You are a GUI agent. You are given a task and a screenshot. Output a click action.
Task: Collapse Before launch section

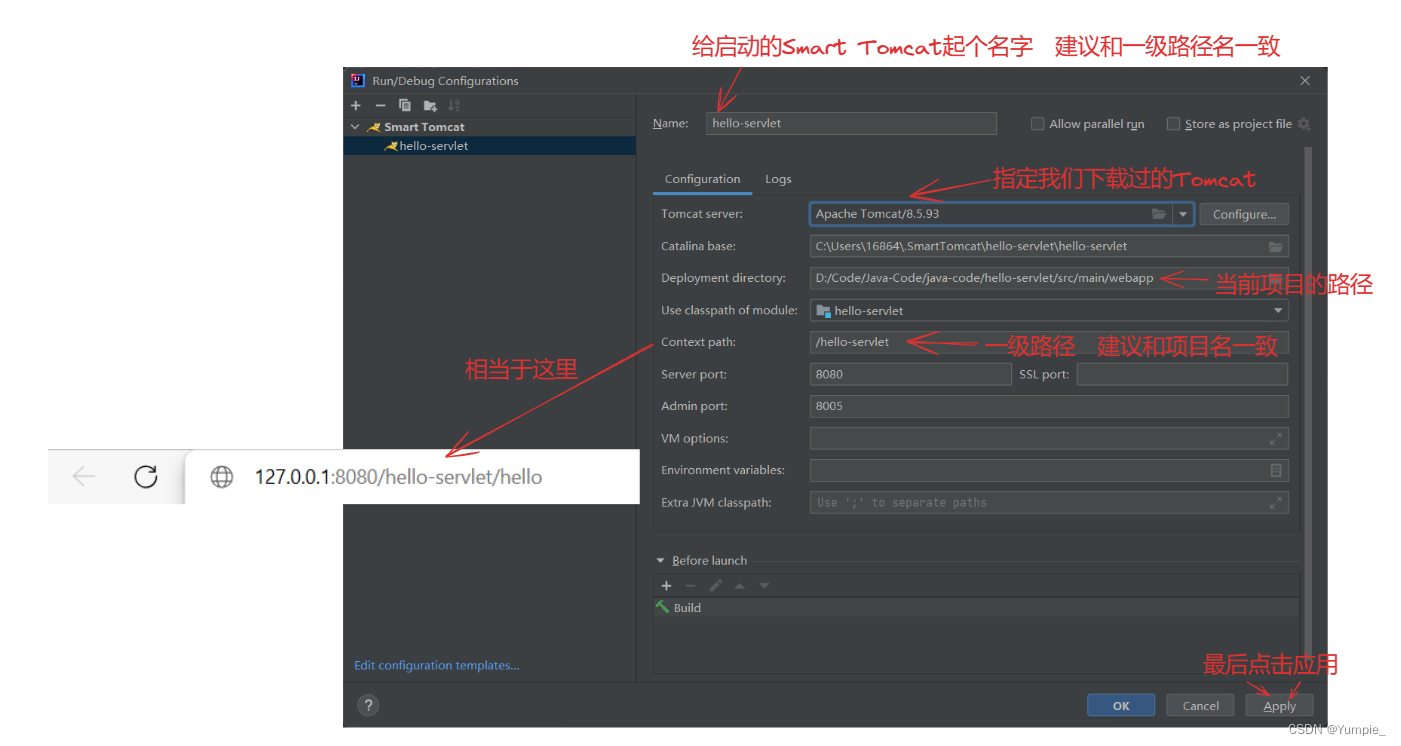pyautogui.click(x=660, y=561)
